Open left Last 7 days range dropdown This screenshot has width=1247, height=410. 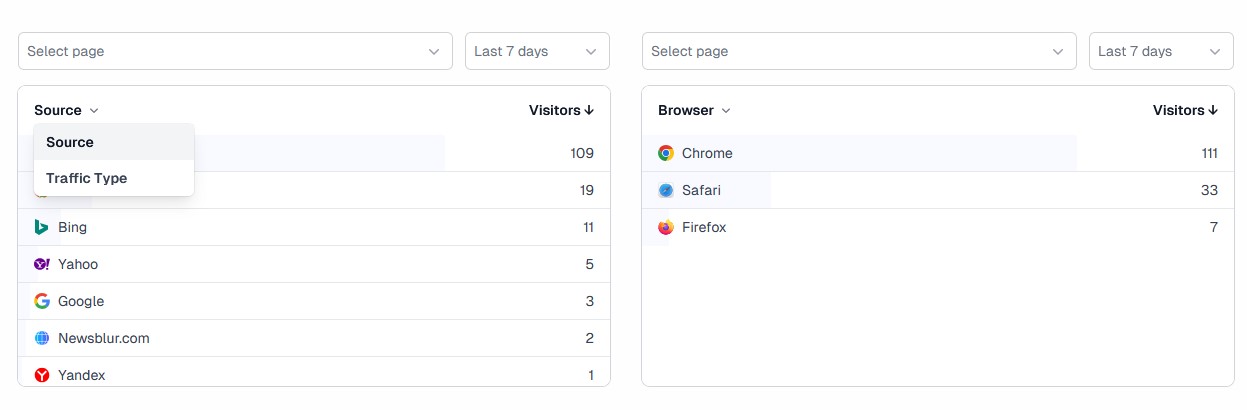(537, 51)
